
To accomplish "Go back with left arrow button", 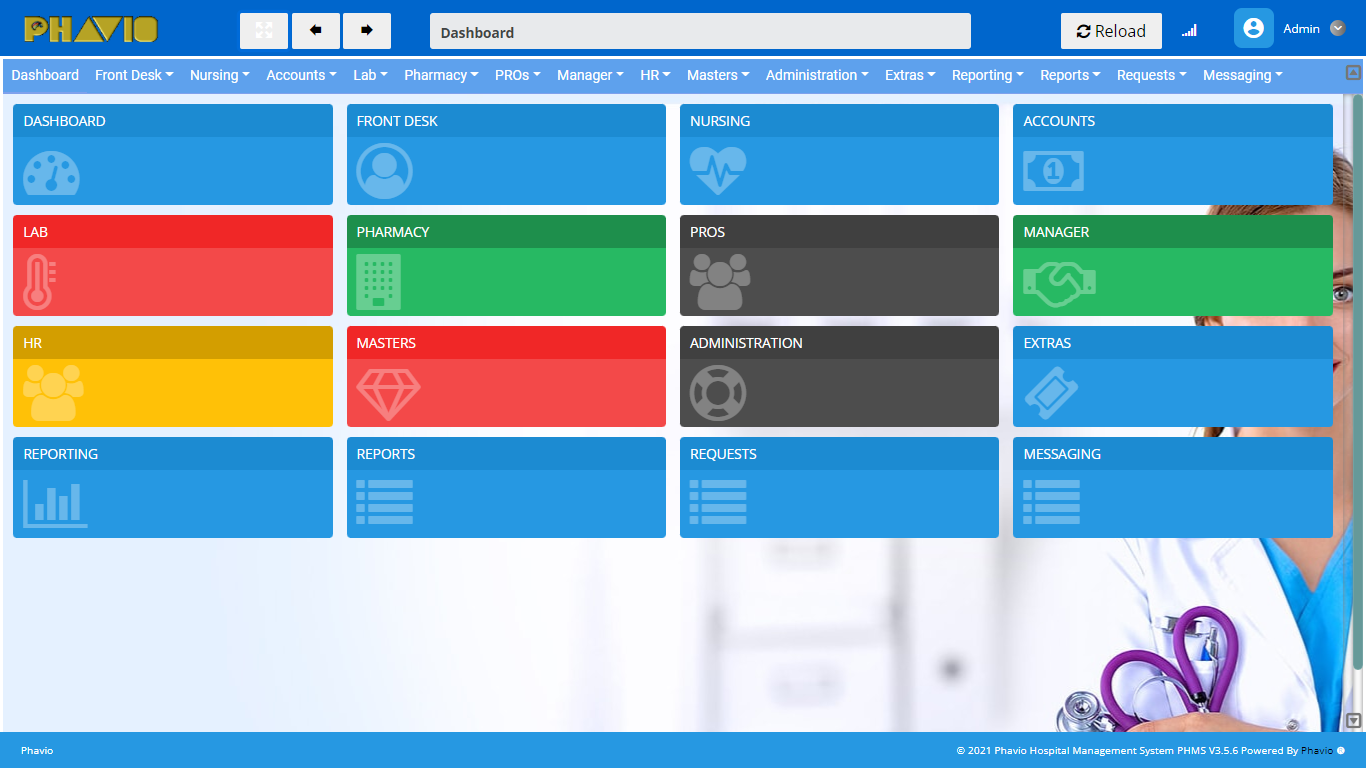I will click(x=316, y=31).
